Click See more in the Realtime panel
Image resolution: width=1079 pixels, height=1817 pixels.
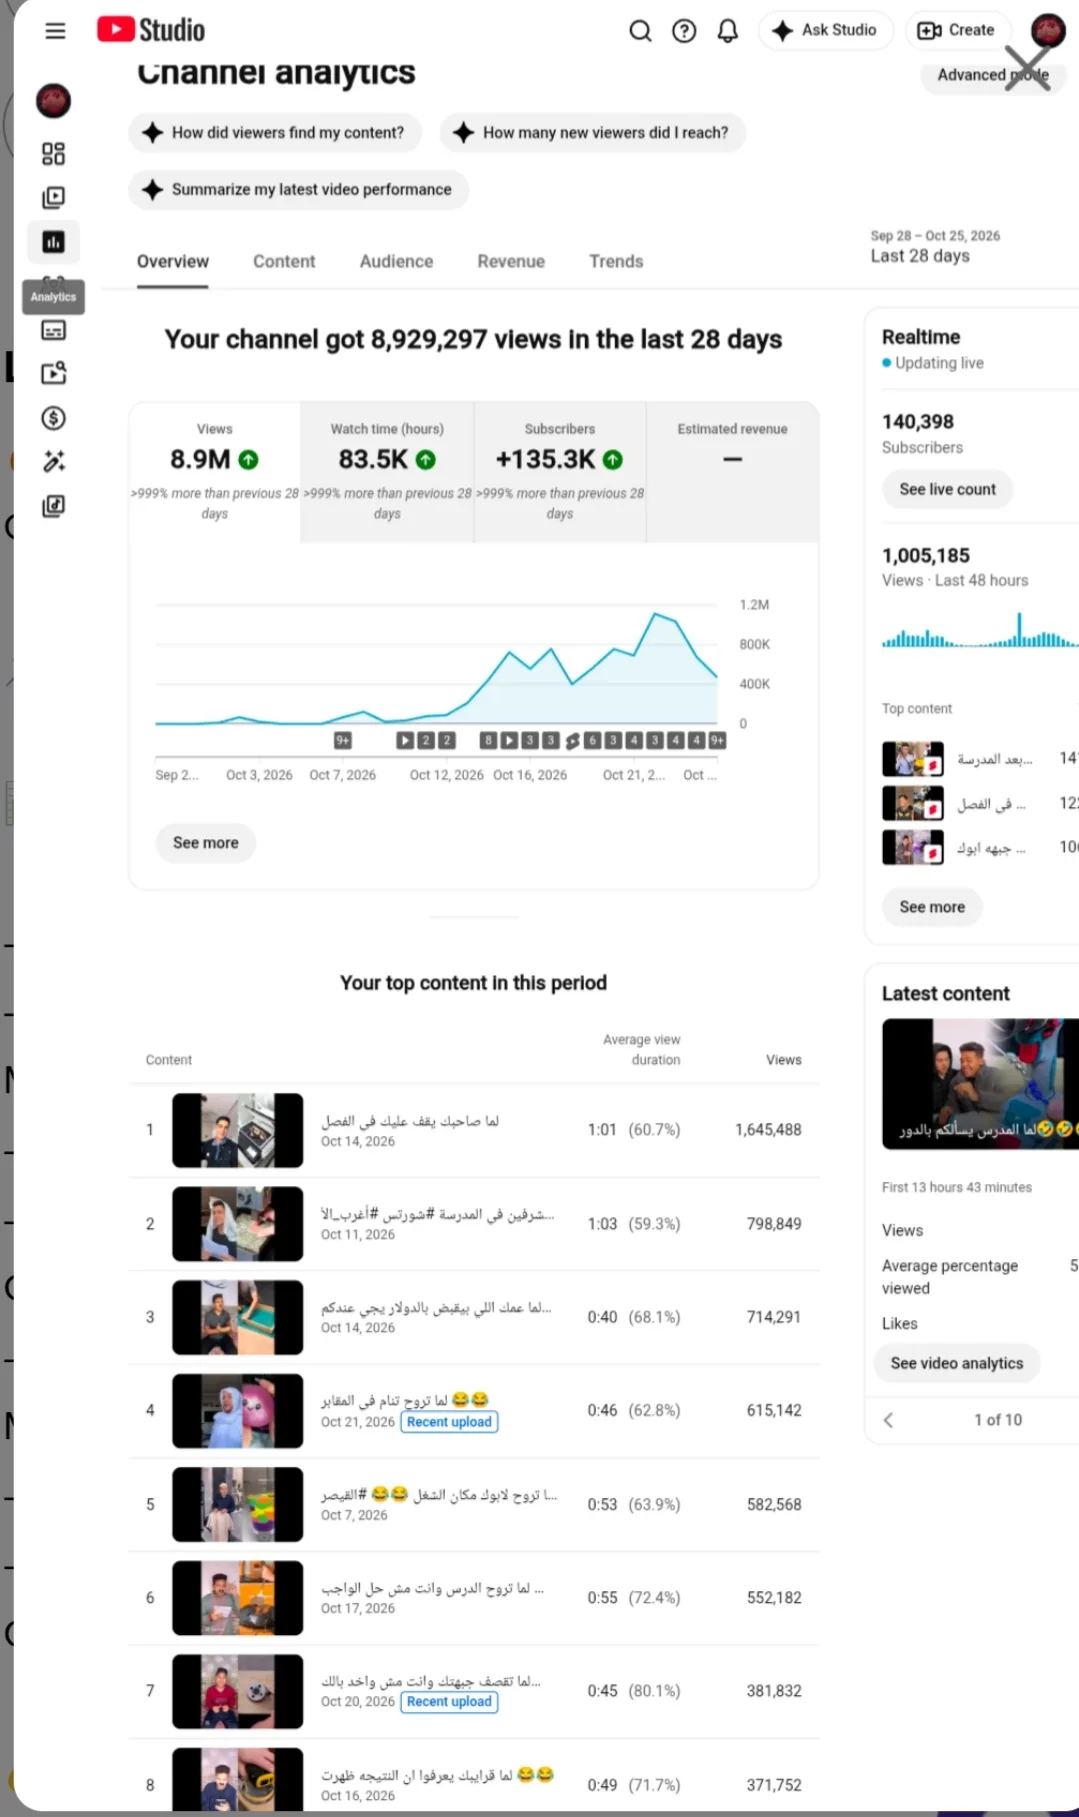pyautogui.click(x=932, y=907)
